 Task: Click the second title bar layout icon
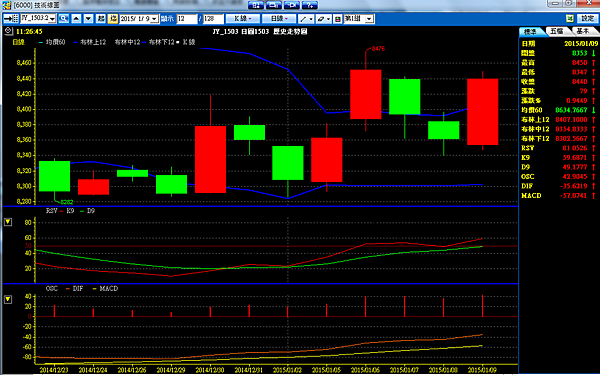(274, 5)
